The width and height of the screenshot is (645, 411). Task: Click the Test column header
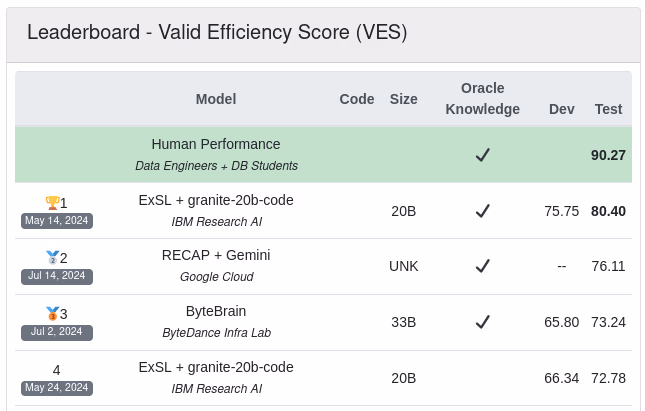608,109
